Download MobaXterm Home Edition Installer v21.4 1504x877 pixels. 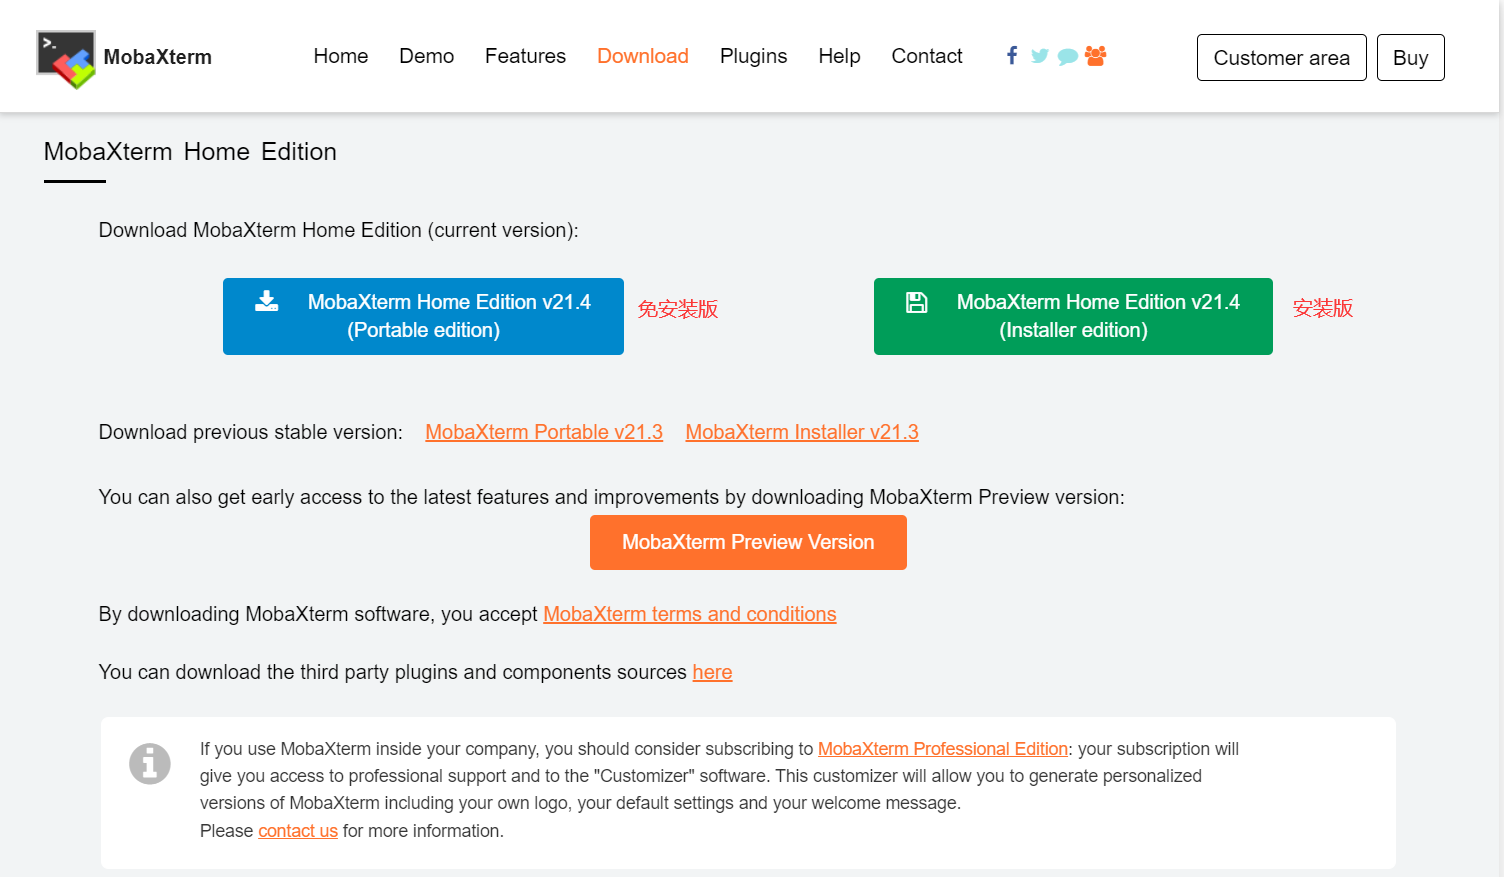click(1073, 316)
